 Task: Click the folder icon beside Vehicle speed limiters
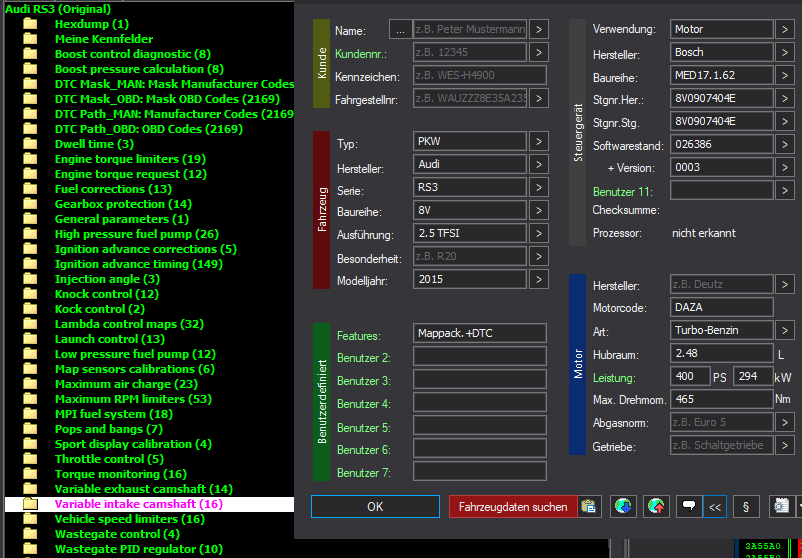pyautogui.click(x=31, y=519)
